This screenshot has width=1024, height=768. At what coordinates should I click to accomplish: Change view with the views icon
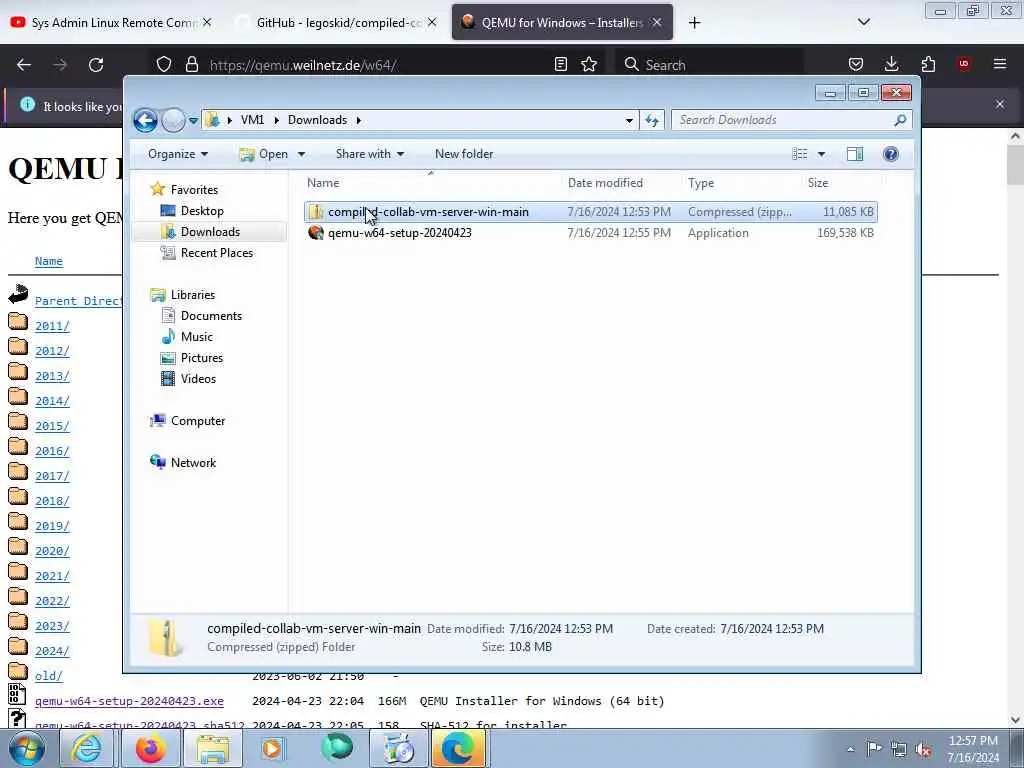click(799, 154)
